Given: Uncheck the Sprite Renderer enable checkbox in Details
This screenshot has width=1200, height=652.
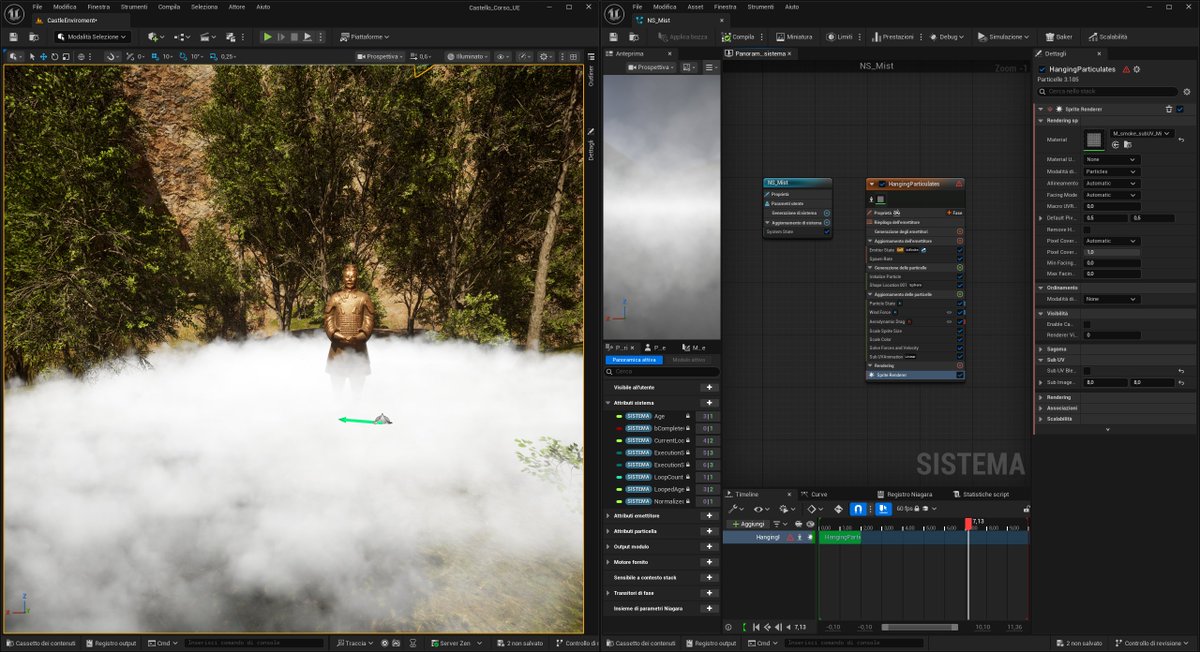Looking at the screenshot, I should point(1180,108).
